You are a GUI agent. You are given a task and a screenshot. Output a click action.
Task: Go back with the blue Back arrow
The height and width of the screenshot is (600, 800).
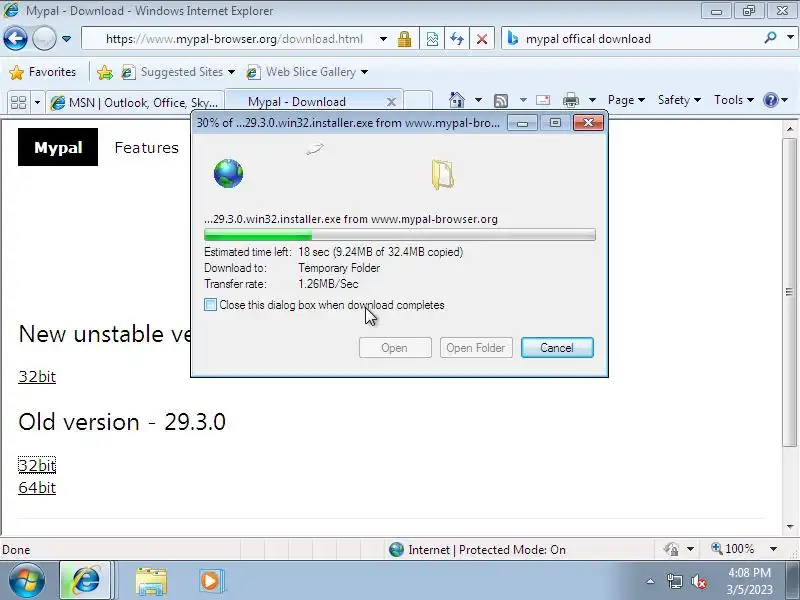coord(15,38)
